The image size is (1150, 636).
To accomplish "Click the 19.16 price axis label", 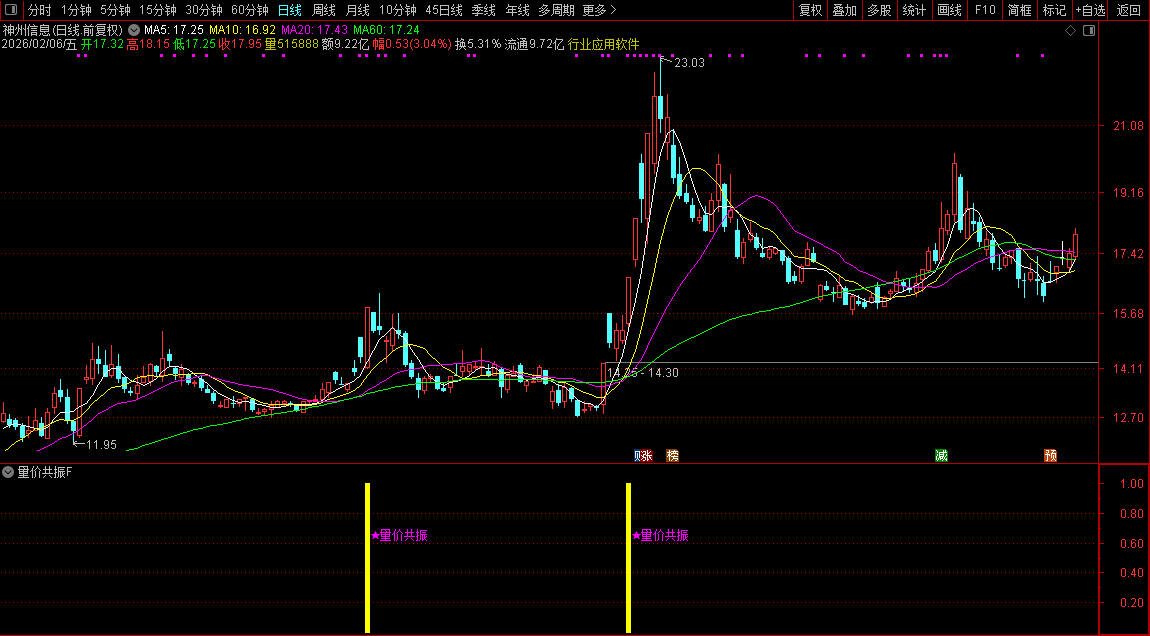I will 1129,193.
